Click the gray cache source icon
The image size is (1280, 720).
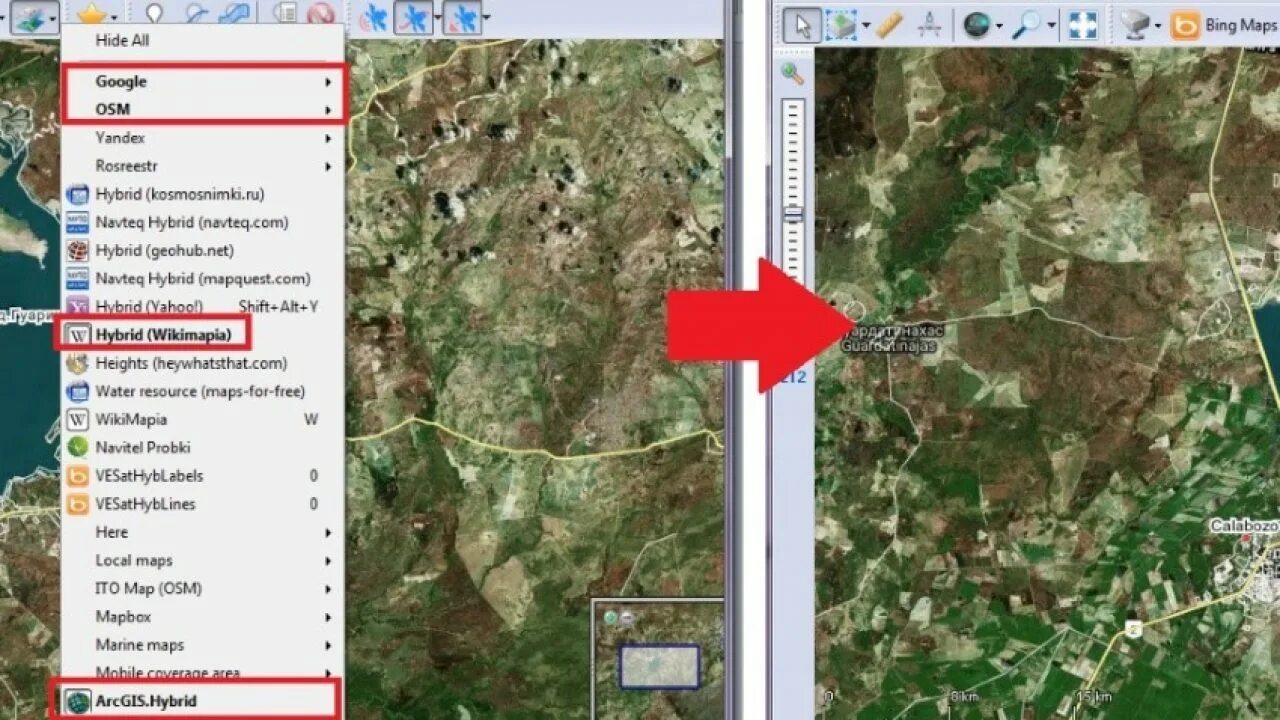1134,25
